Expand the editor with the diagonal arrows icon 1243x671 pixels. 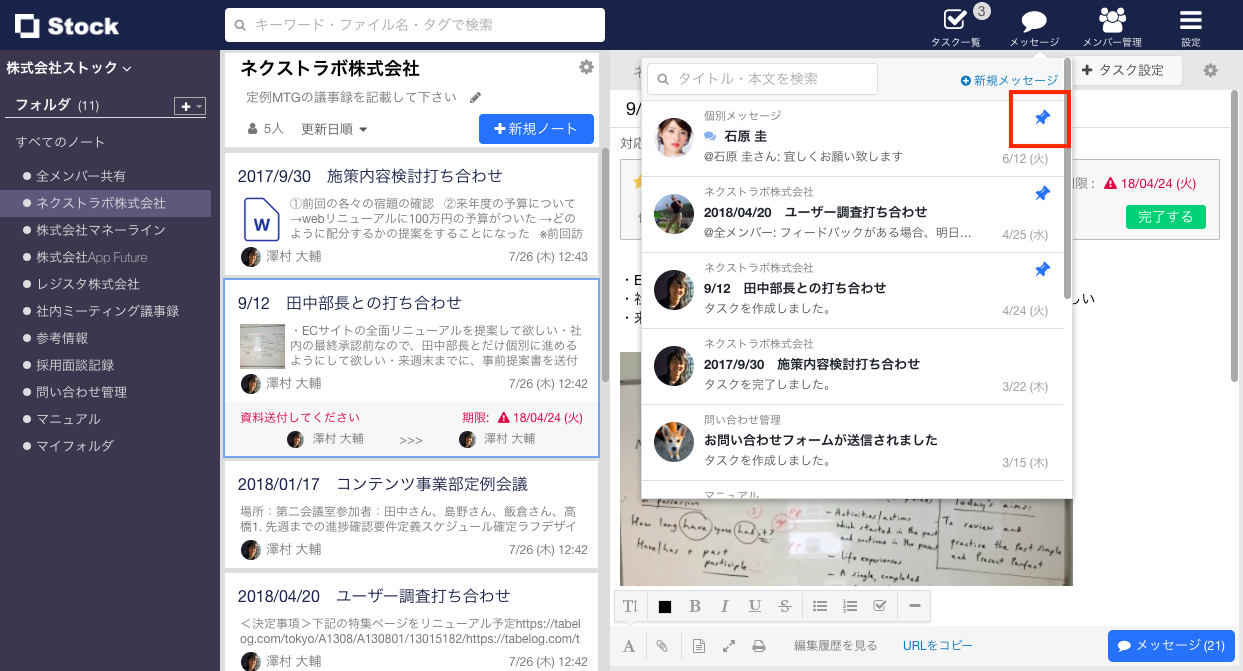(x=728, y=645)
